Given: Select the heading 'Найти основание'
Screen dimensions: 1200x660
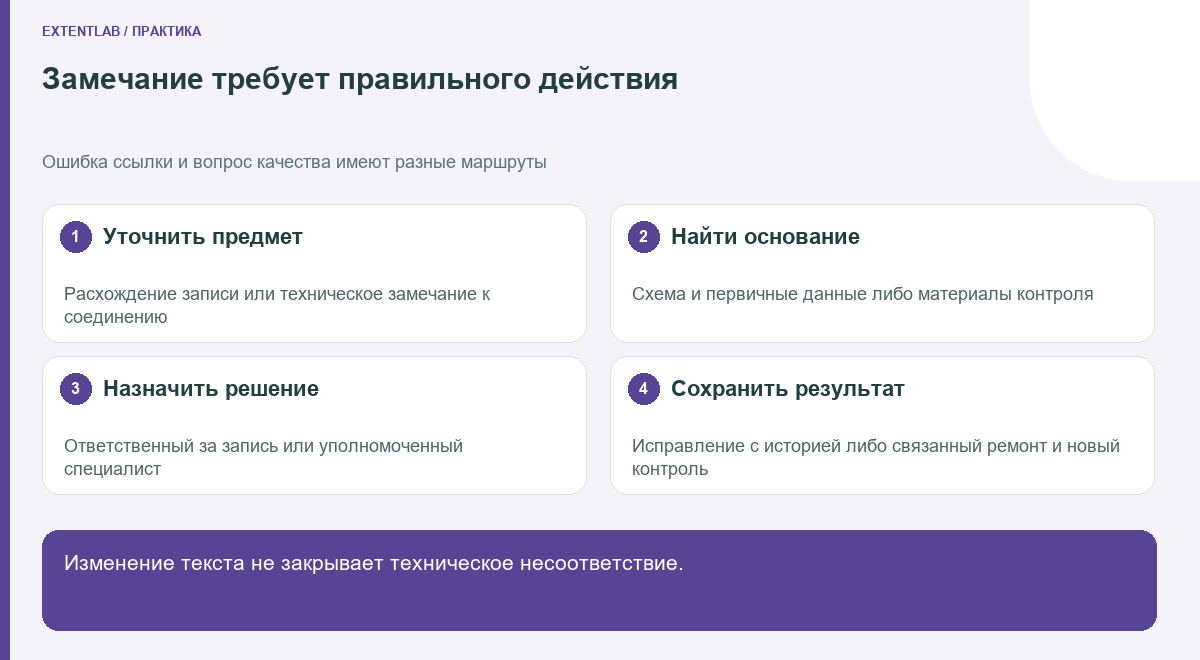Looking at the screenshot, I should (x=765, y=237).
